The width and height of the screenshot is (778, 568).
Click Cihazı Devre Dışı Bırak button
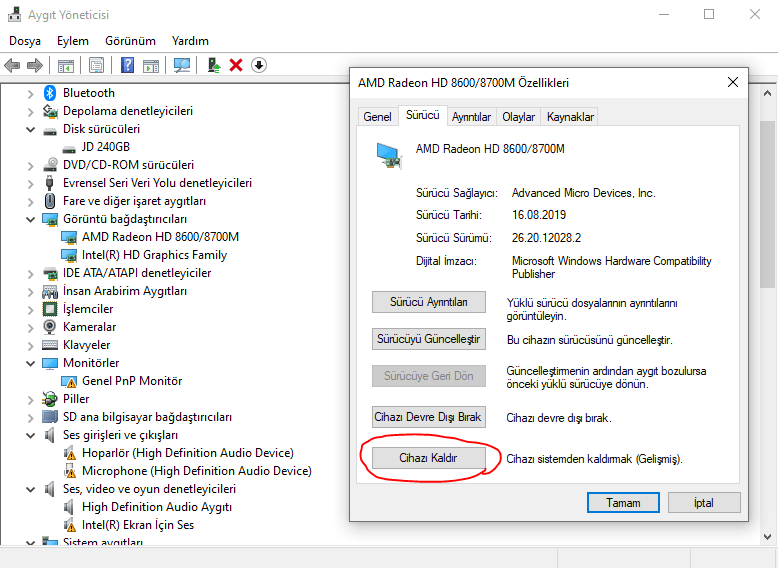[429, 417]
